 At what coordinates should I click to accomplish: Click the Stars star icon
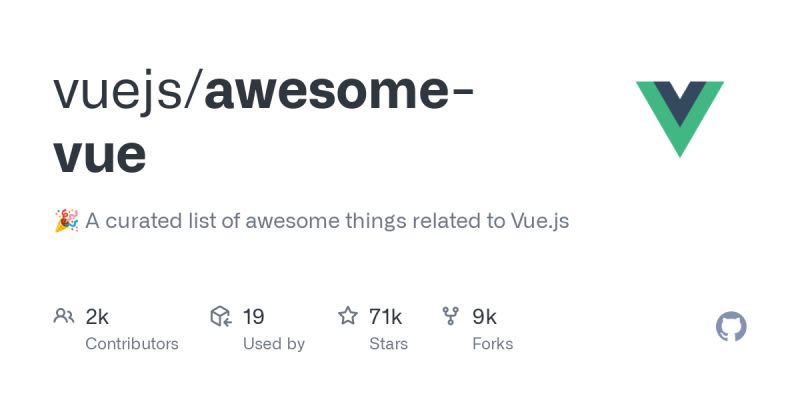tap(348, 317)
